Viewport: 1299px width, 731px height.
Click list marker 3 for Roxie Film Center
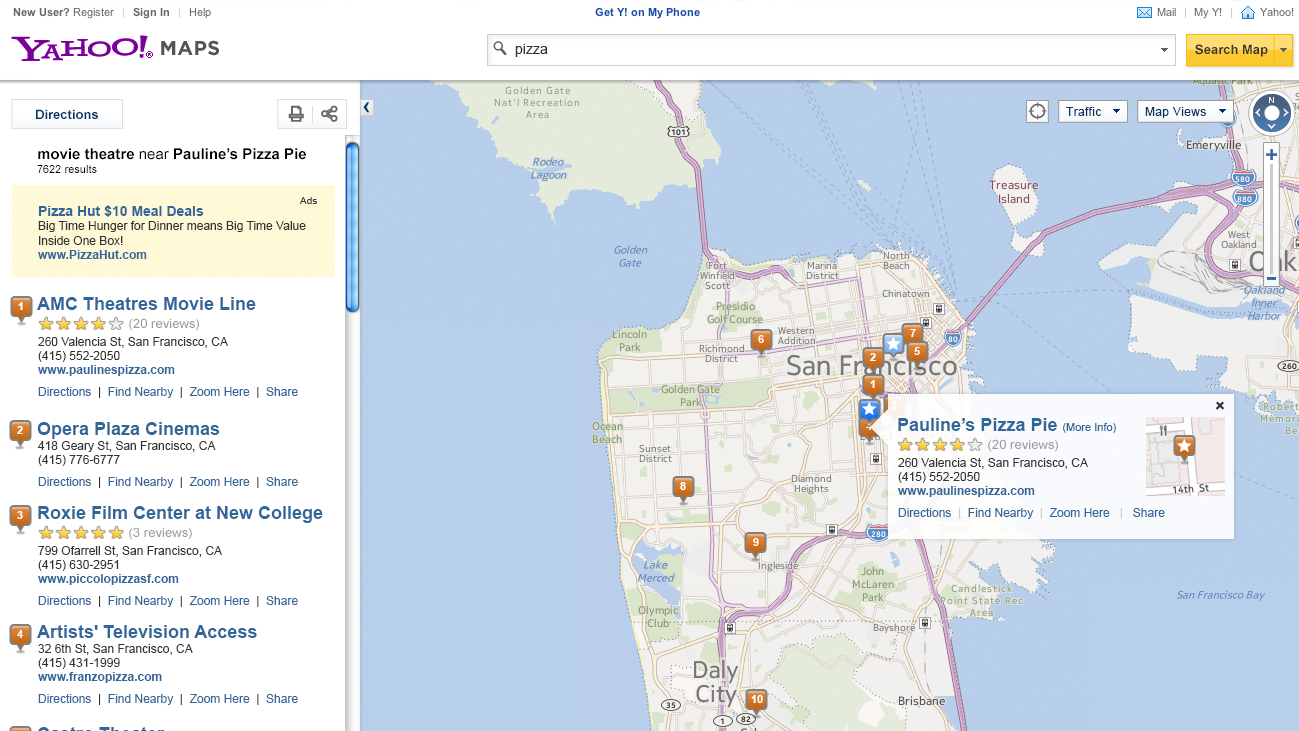[21, 518]
